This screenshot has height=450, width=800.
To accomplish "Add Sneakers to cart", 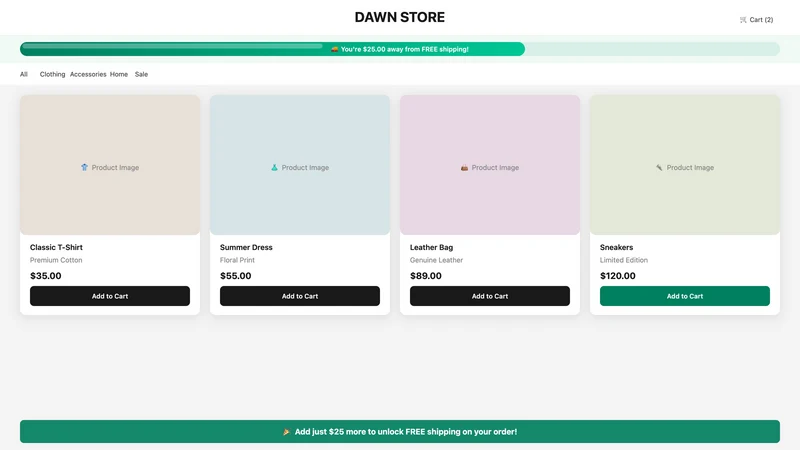I will point(685,296).
